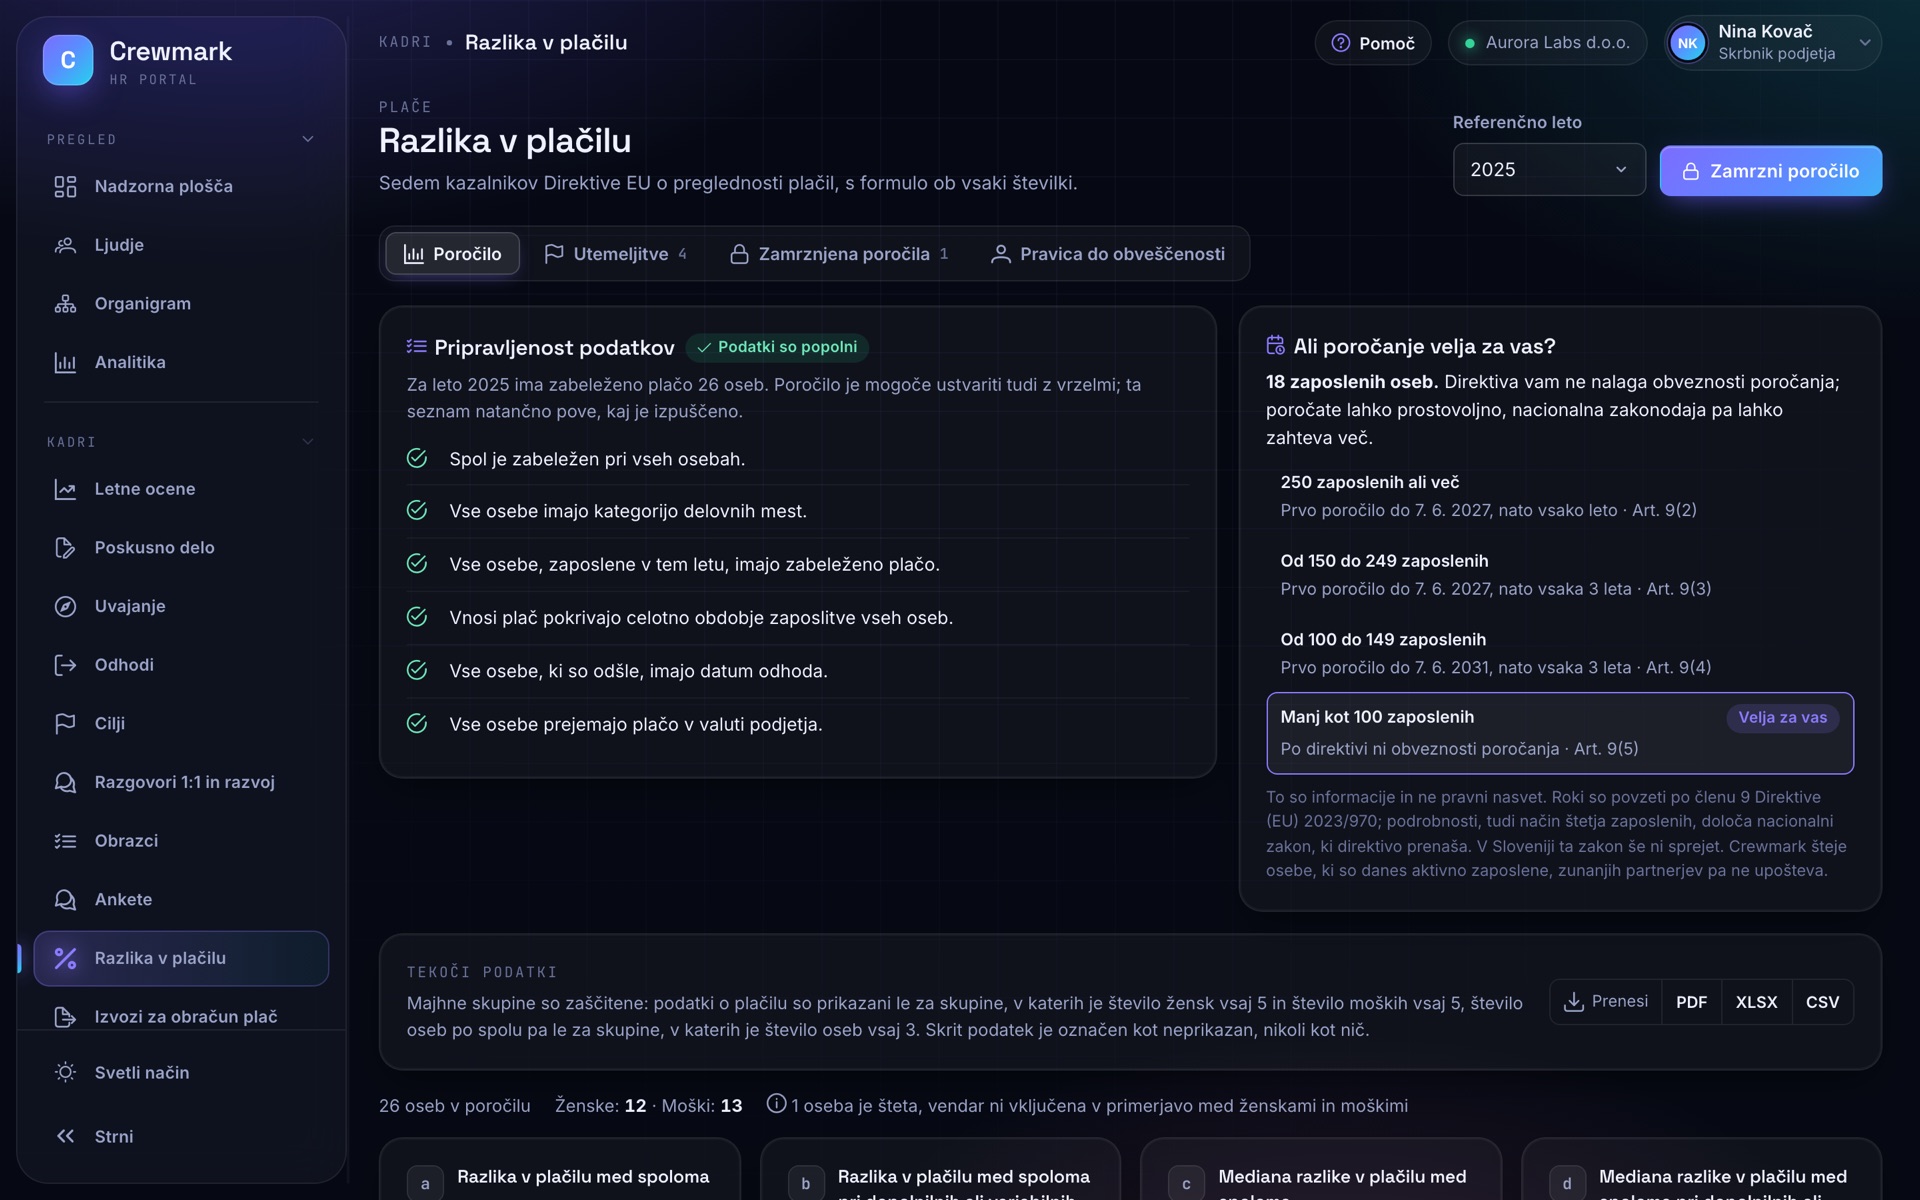Viewport: 1920px width, 1200px height.
Task: Switch to Zamrznjena poročila tab
Action: pos(839,254)
